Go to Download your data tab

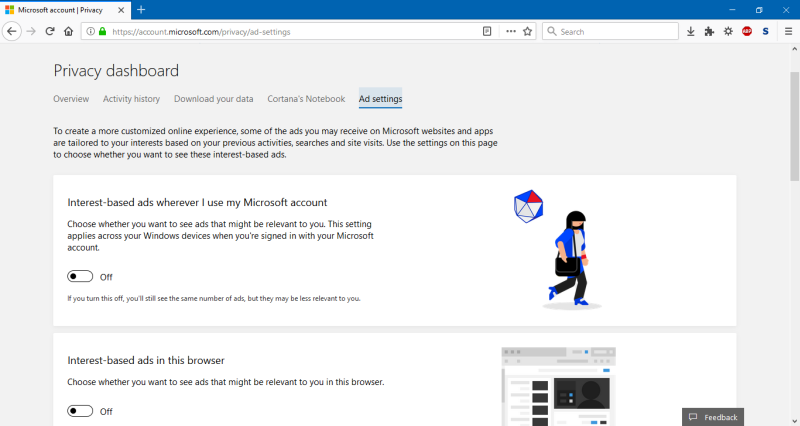(213, 99)
